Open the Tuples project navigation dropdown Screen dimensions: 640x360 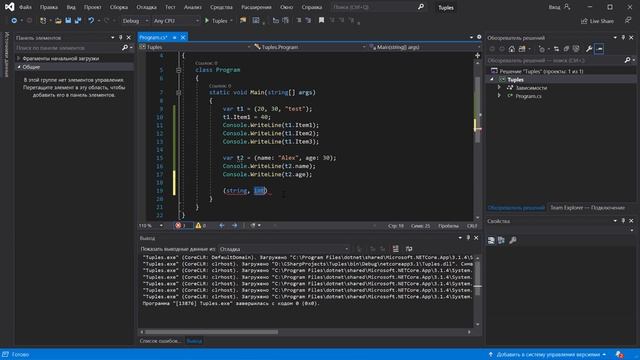point(195,47)
